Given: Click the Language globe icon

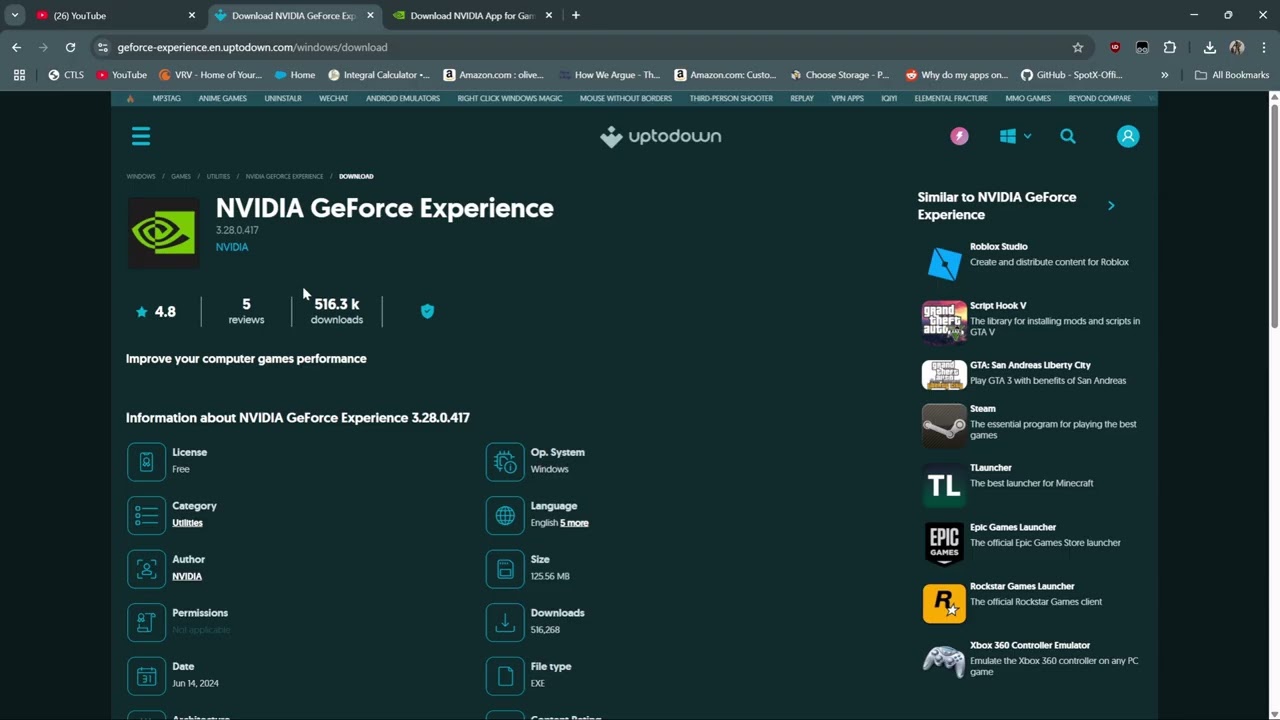Looking at the screenshot, I should tap(505, 515).
